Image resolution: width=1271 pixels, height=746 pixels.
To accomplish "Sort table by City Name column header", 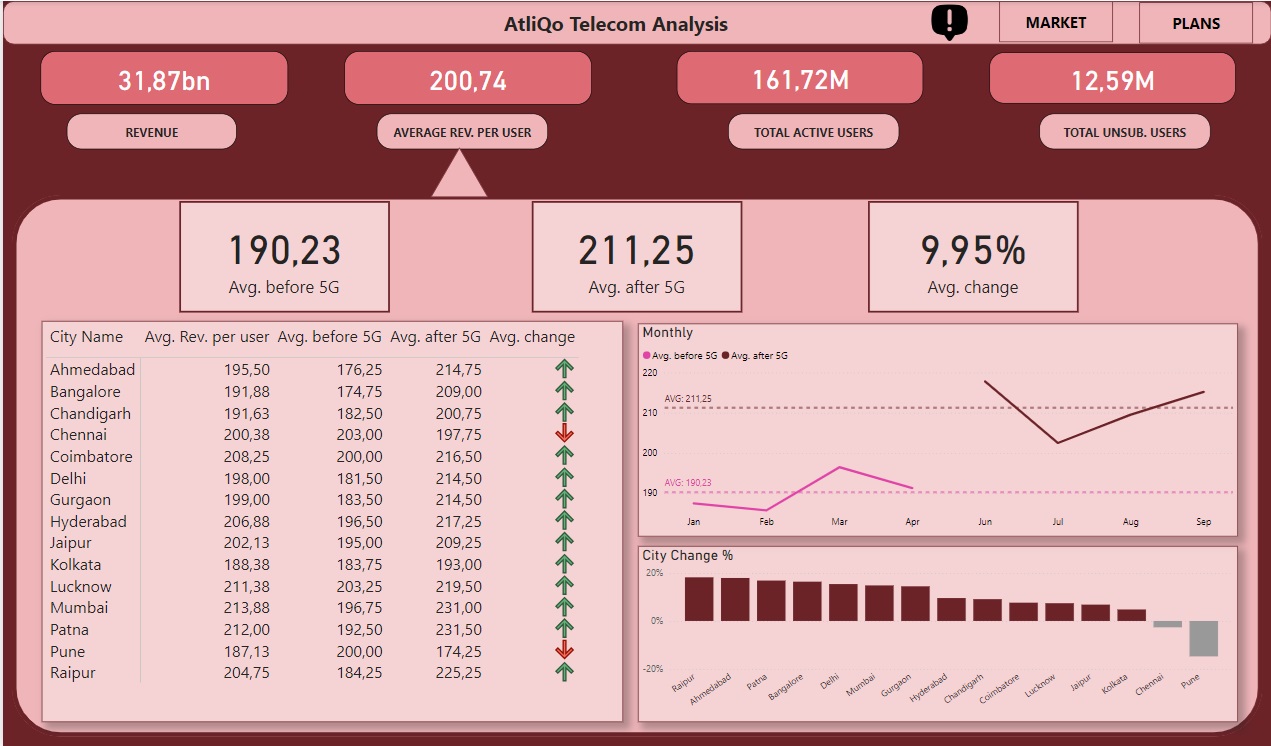I will (87, 337).
